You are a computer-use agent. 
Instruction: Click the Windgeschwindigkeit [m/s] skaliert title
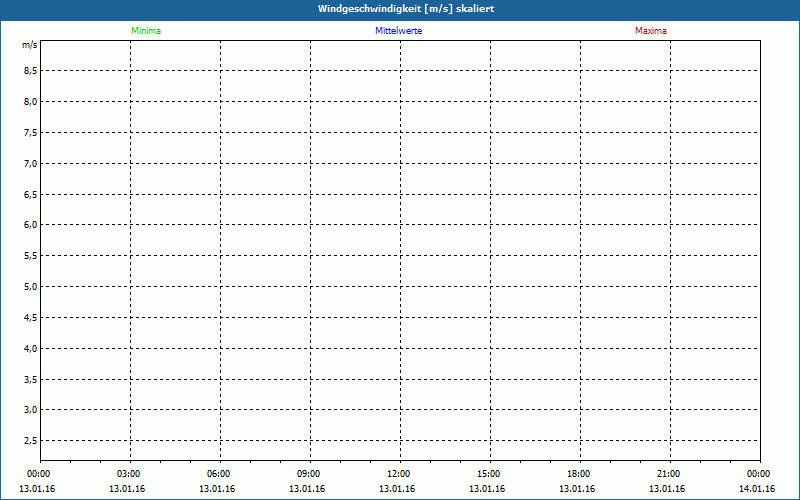click(406, 9)
